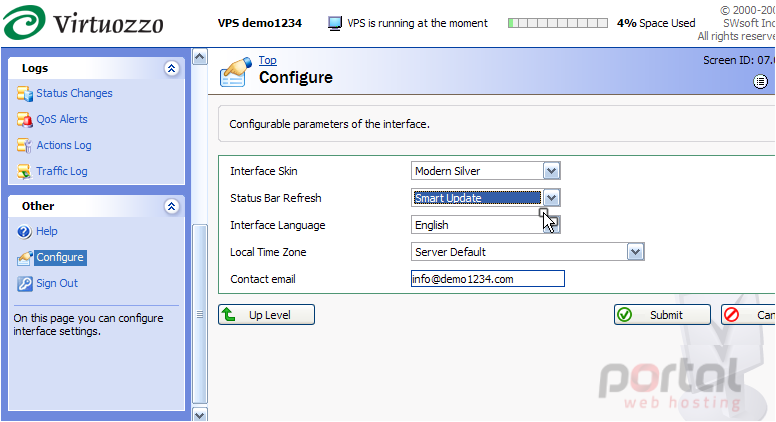Click the Sign Out link

(57, 283)
